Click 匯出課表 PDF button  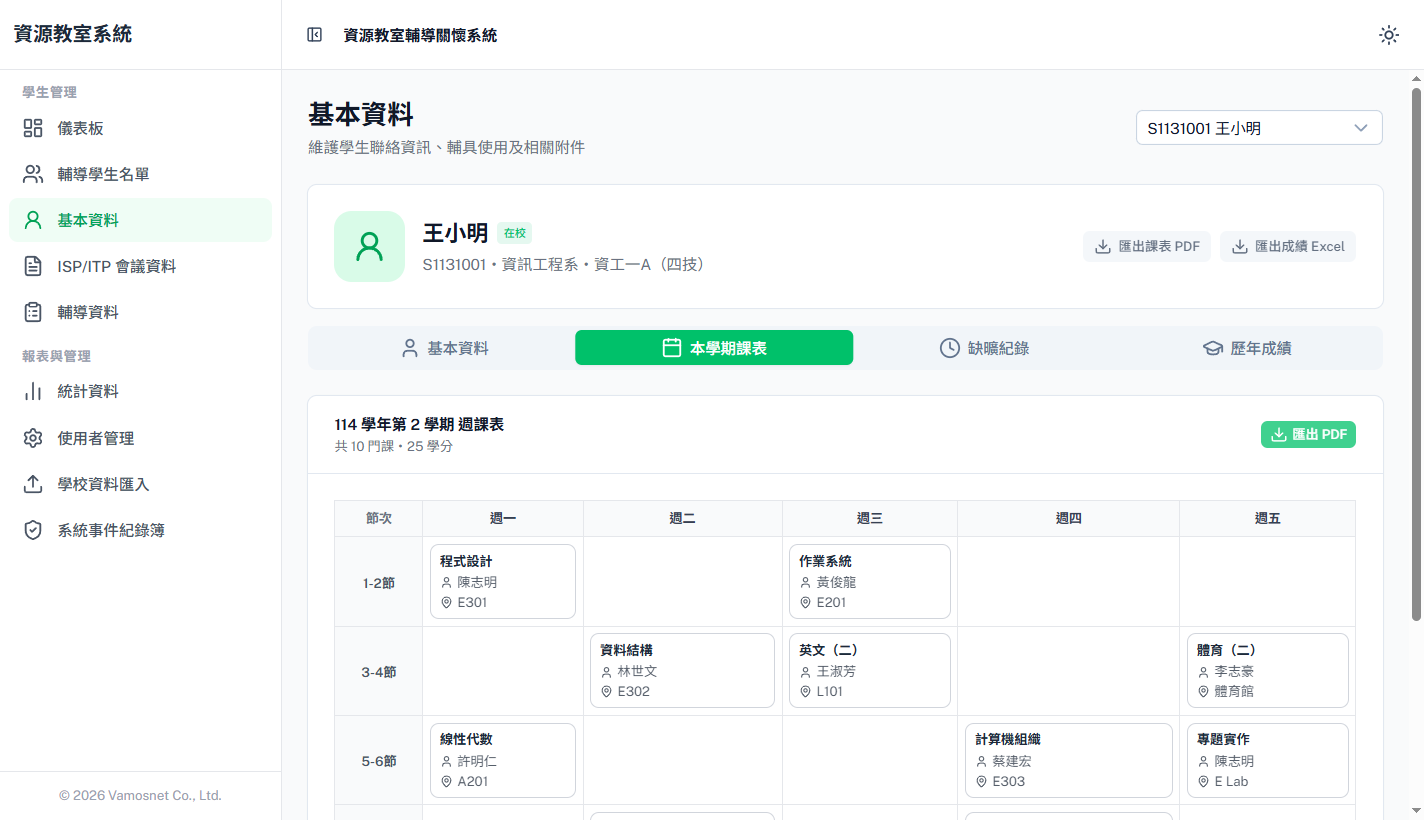[x=1147, y=246]
